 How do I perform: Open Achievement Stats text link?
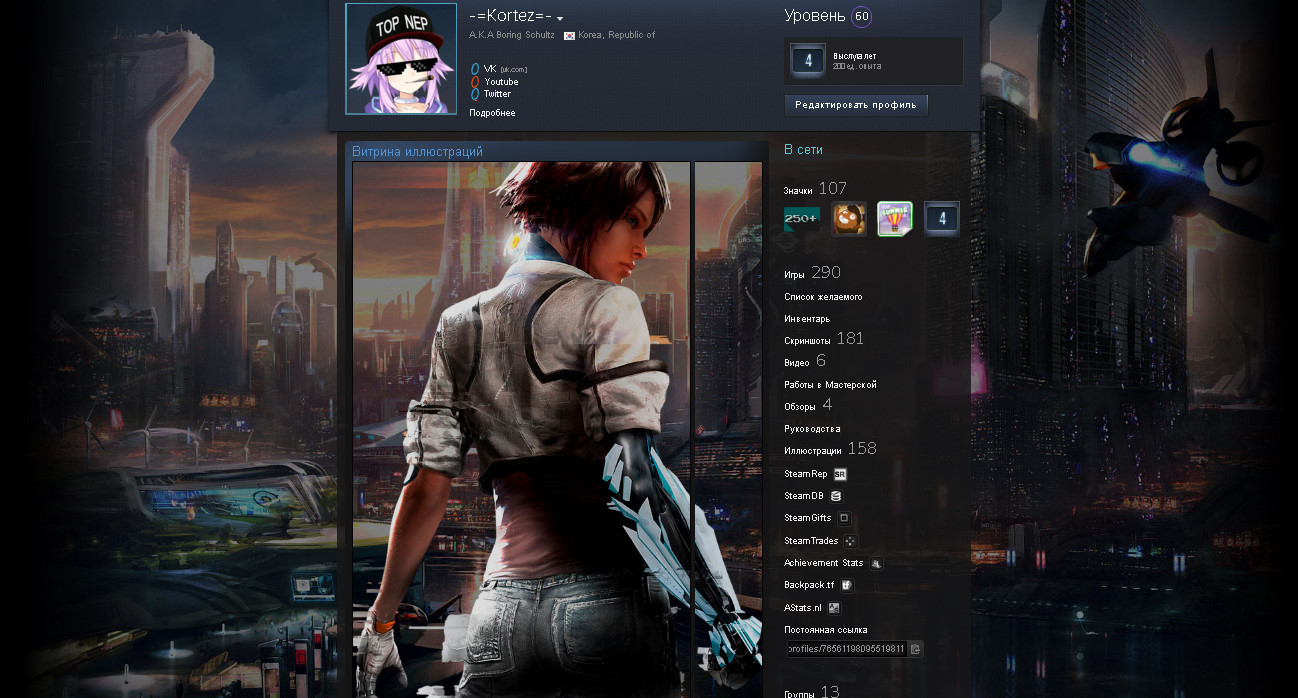[x=824, y=563]
